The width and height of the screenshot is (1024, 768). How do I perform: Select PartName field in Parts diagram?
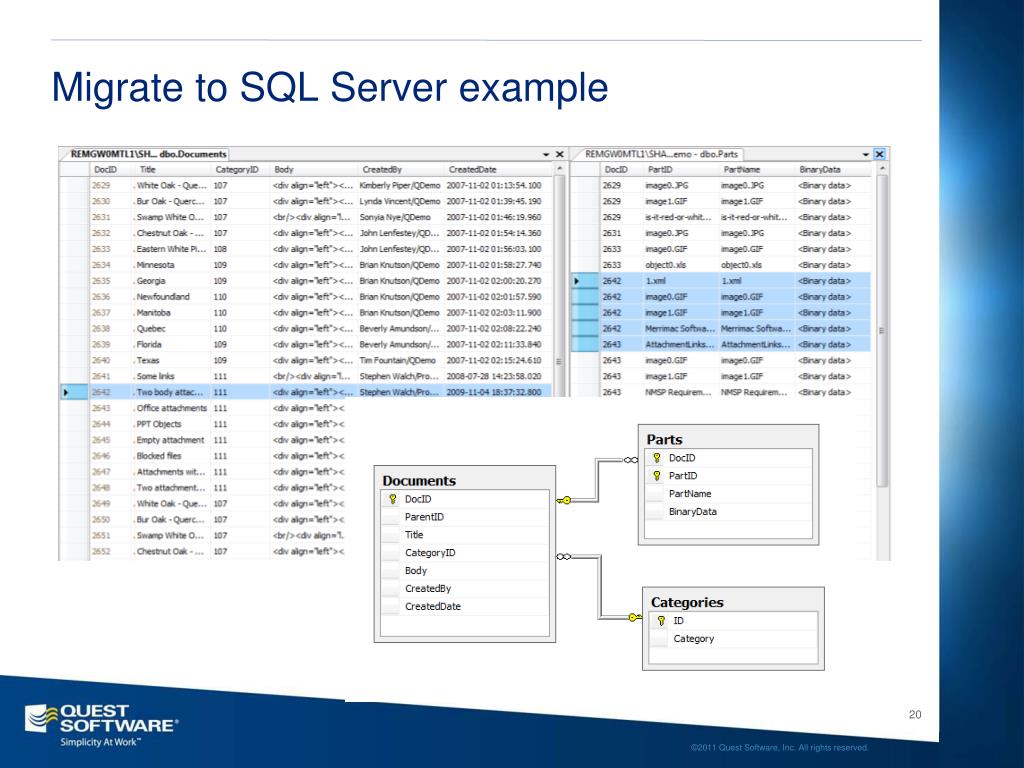(729, 494)
